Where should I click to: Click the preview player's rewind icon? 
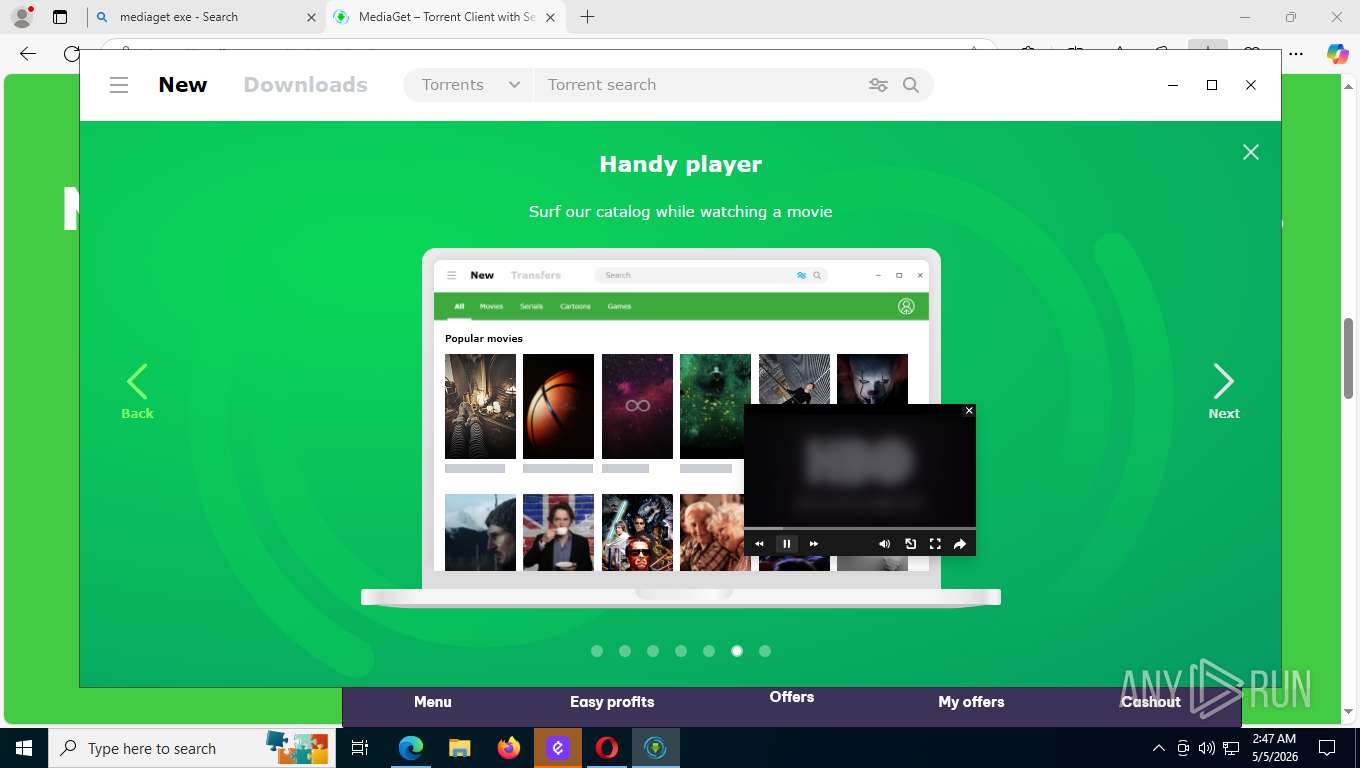click(x=759, y=544)
